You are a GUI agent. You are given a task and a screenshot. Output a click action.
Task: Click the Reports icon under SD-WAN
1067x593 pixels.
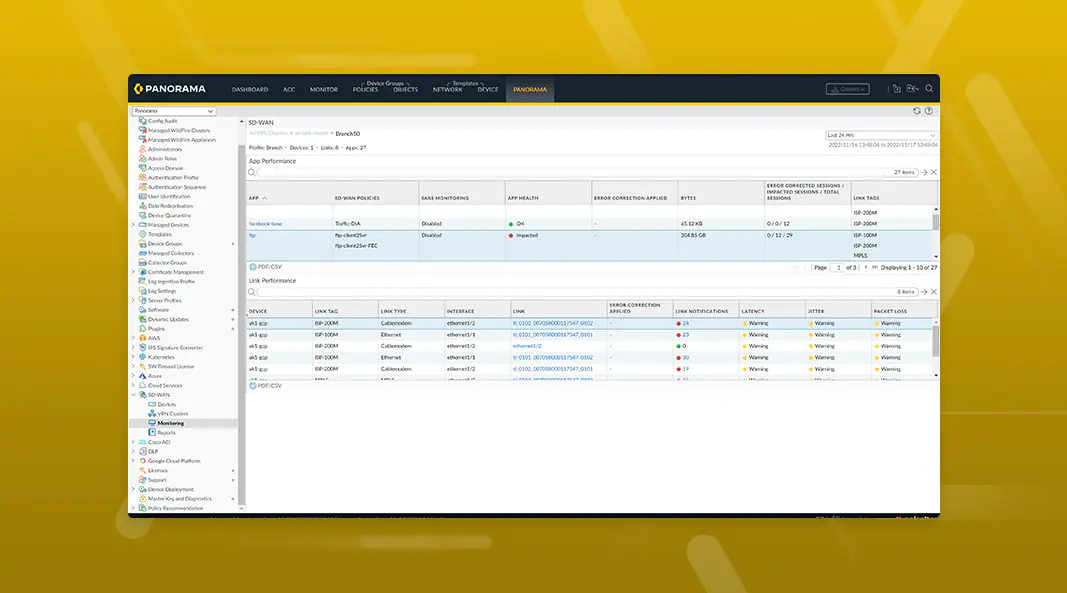pyautogui.click(x=152, y=432)
